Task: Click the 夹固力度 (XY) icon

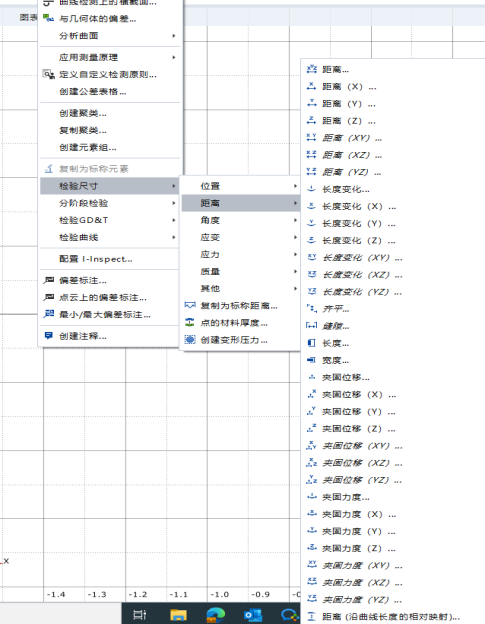Action: 312,566
